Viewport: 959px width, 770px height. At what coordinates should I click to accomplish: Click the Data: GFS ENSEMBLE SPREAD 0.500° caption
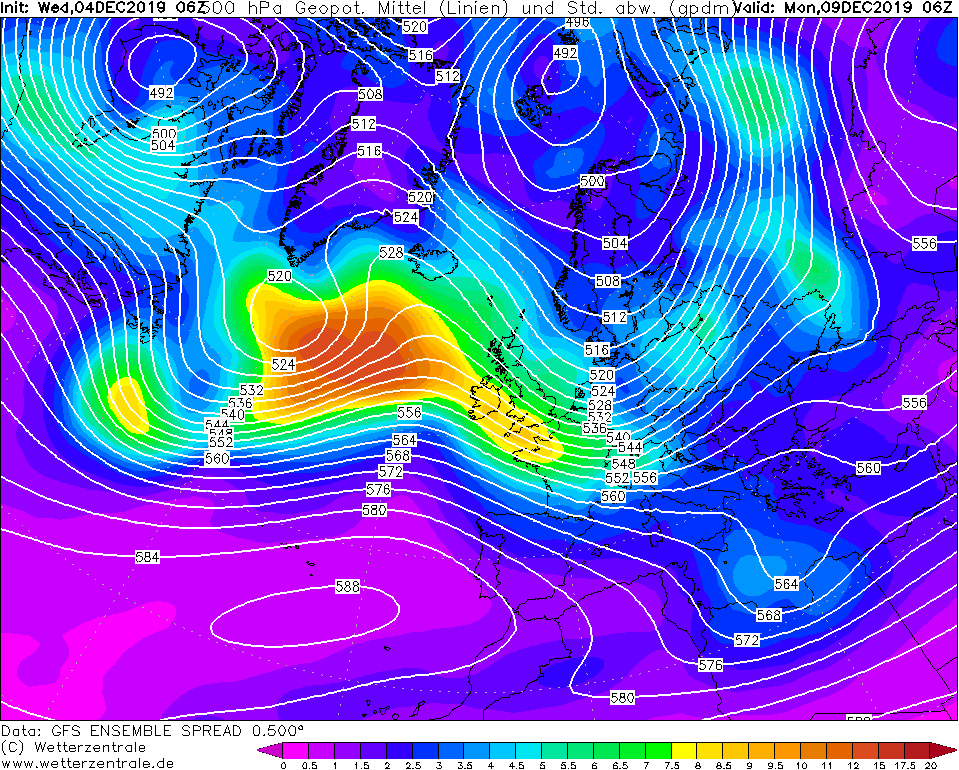pyautogui.click(x=152, y=731)
